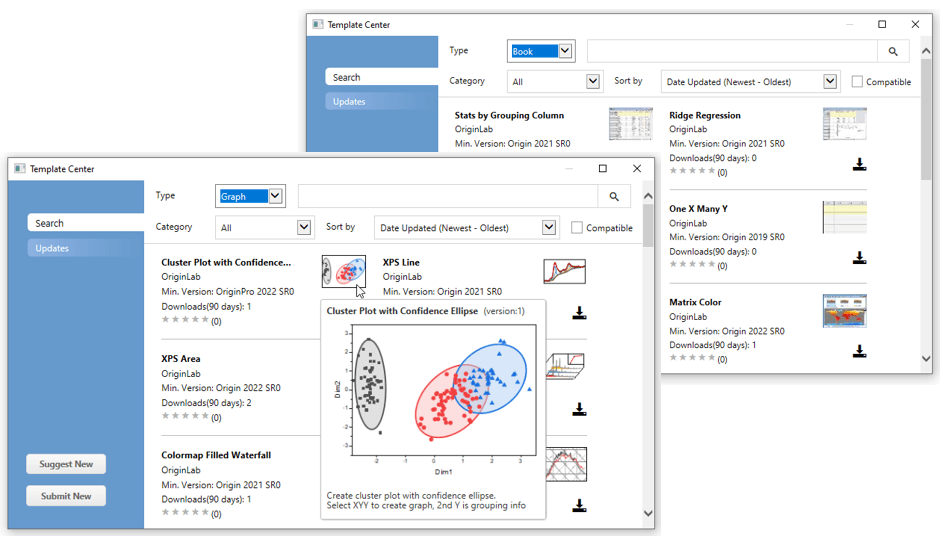Click Cluster Plot with Confidence title
The width and height of the screenshot is (943, 542).
pos(226,262)
